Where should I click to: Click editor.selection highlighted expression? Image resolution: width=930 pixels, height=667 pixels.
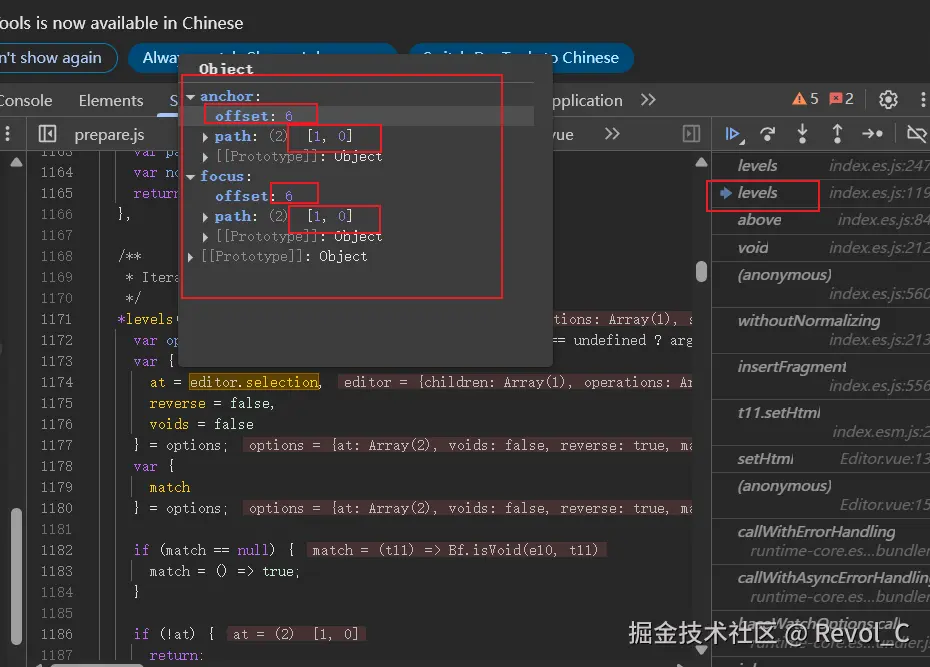coord(254,382)
